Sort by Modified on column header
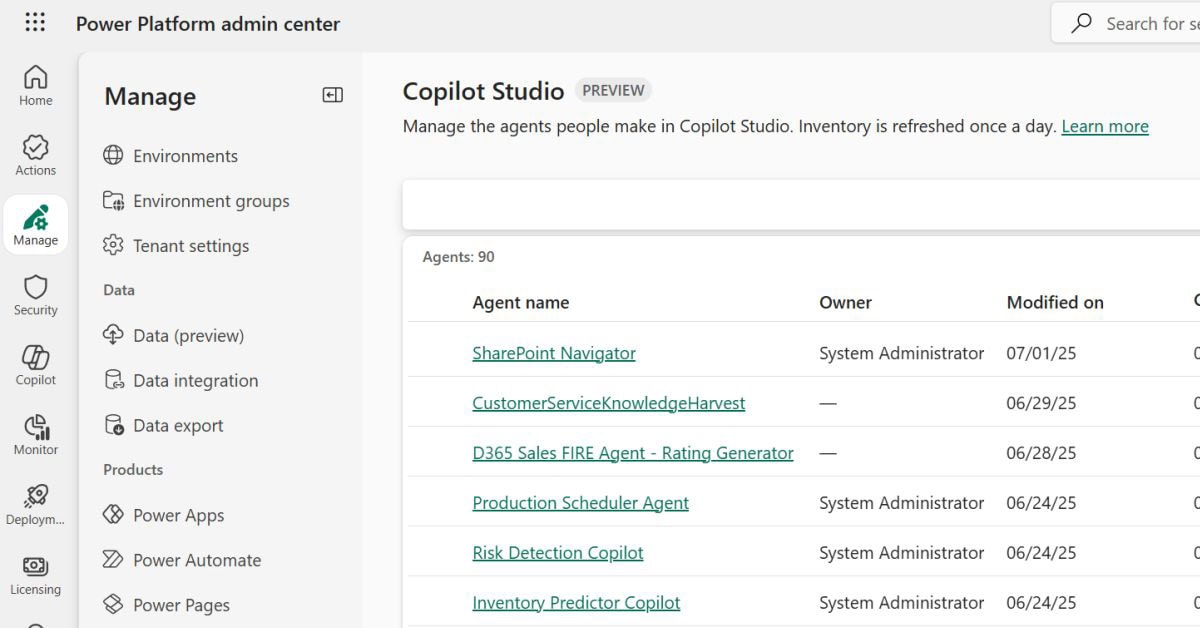Screen dimensions: 1200x628 1055,303
